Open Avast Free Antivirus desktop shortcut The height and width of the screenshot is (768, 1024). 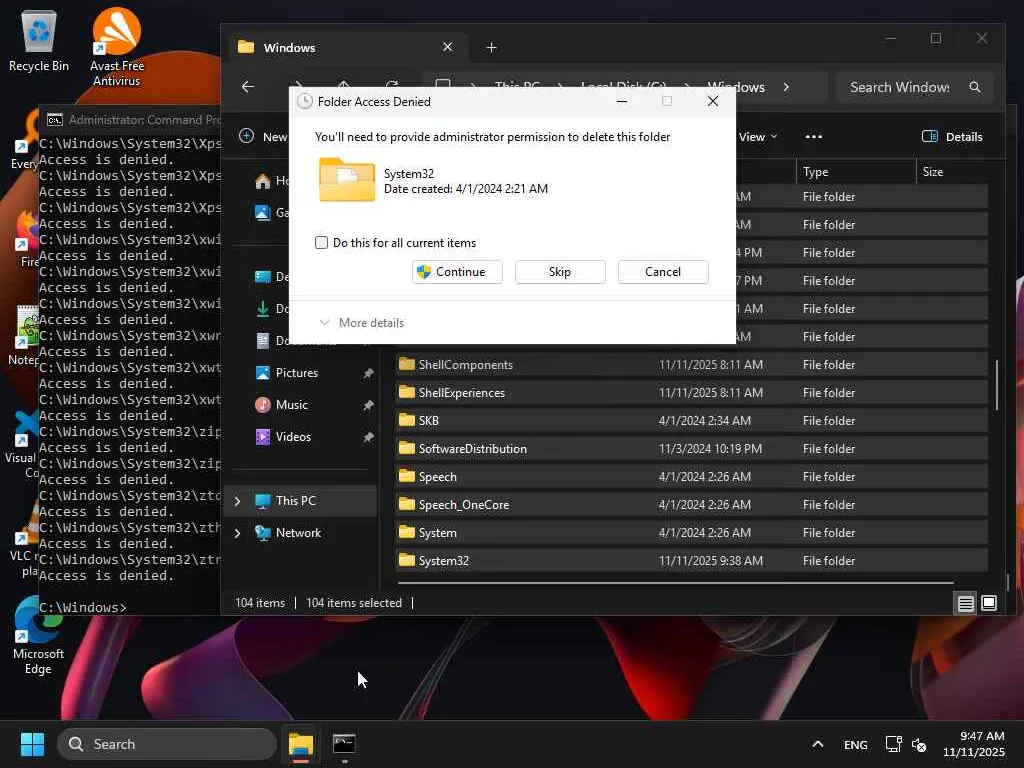tap(116, 47)
